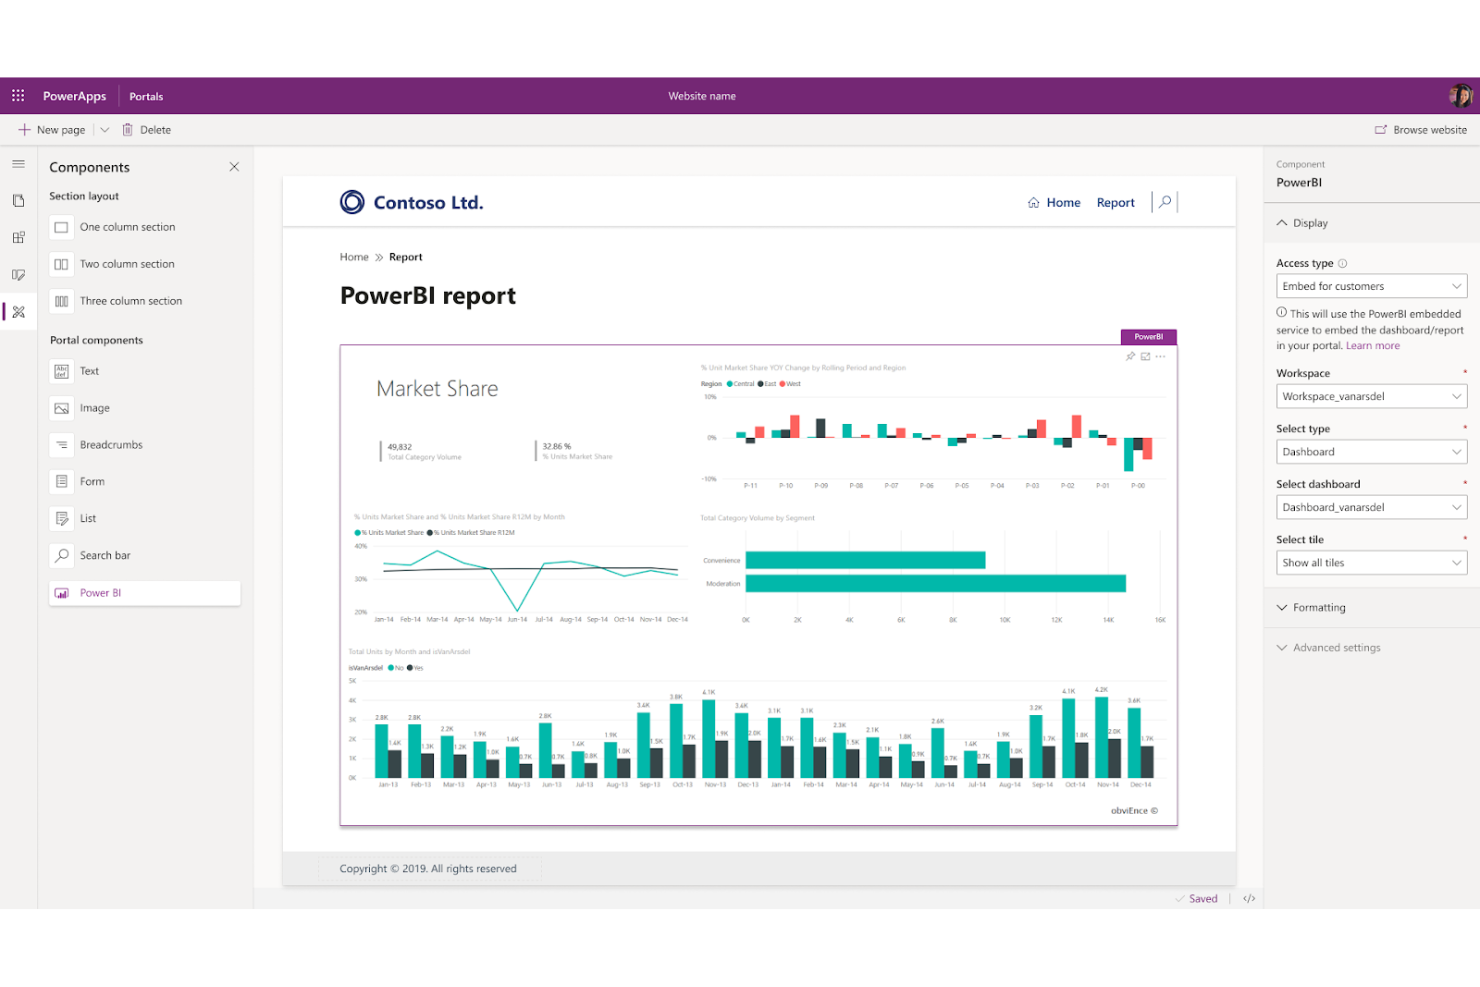Open the PowerApps waffle app launcher
1480x987 pixels.
(x=16, y=95)
